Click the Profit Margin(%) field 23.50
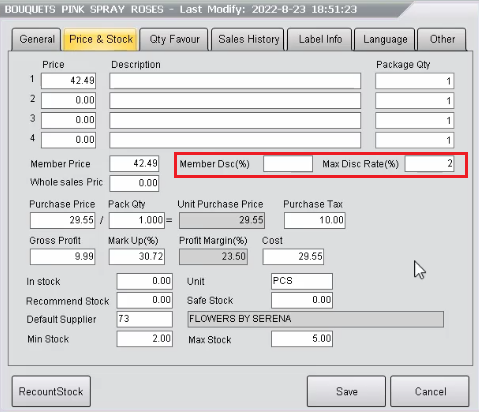479x412 pixels. tap(213, 257)
